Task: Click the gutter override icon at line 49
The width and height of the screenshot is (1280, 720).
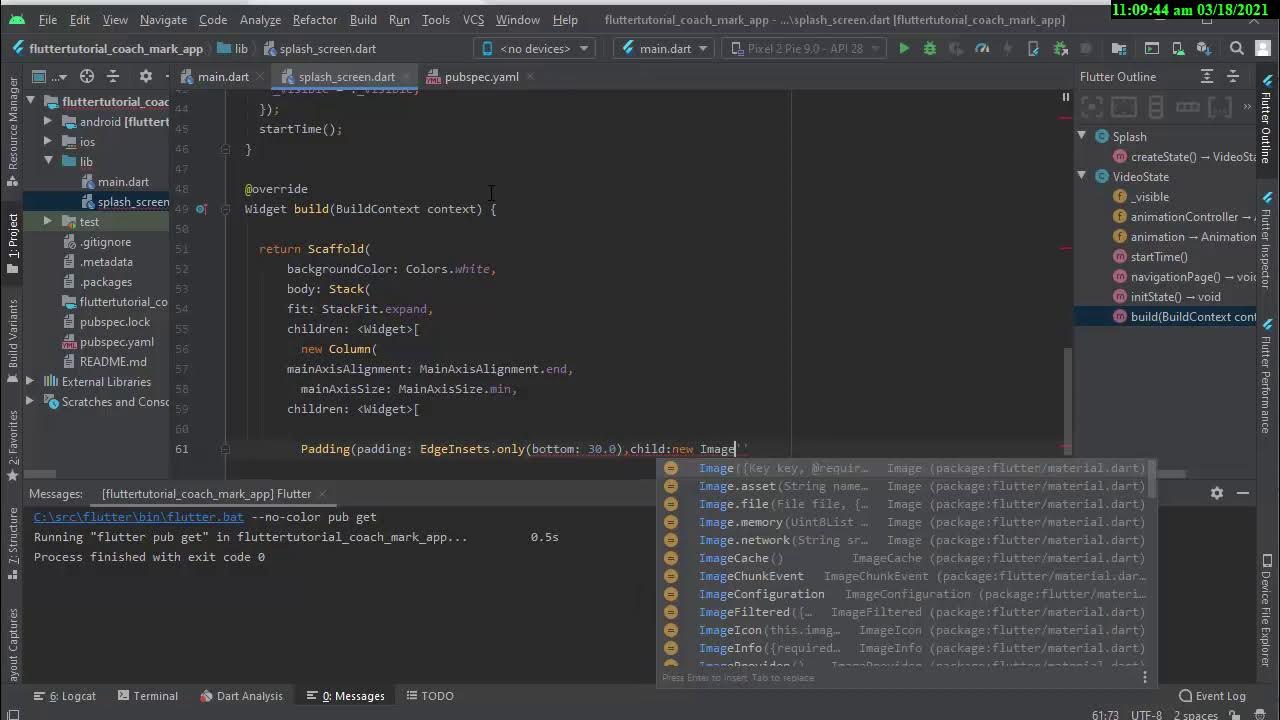Action: tap(201, 209)
